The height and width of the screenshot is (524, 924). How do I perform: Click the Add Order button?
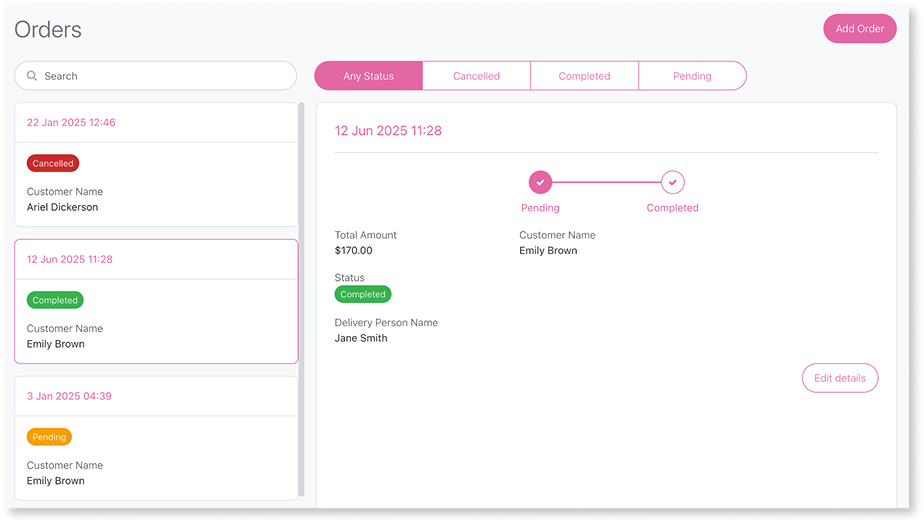pos(859,28)
